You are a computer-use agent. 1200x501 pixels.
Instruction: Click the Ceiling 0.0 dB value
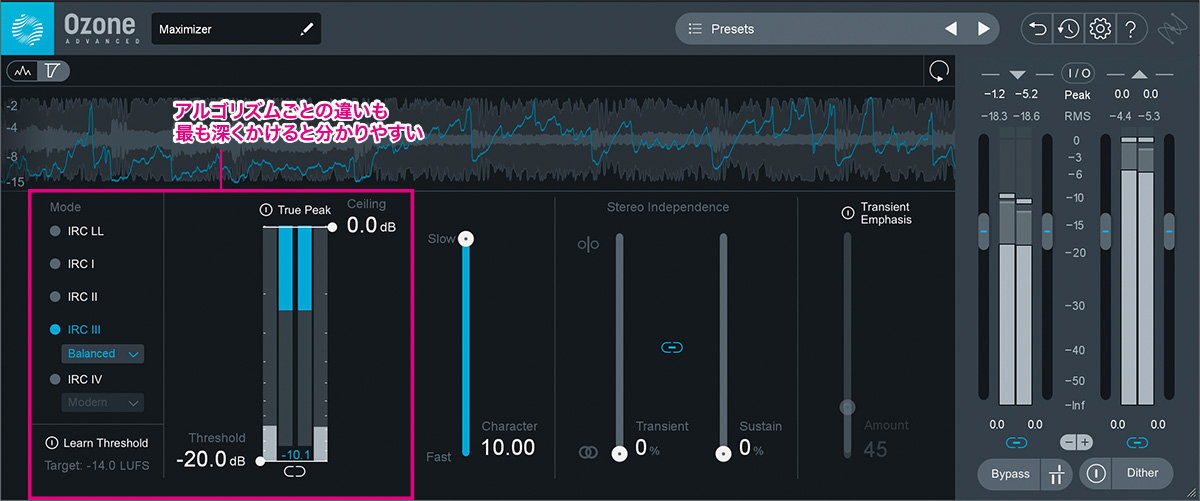click(370, 226)
